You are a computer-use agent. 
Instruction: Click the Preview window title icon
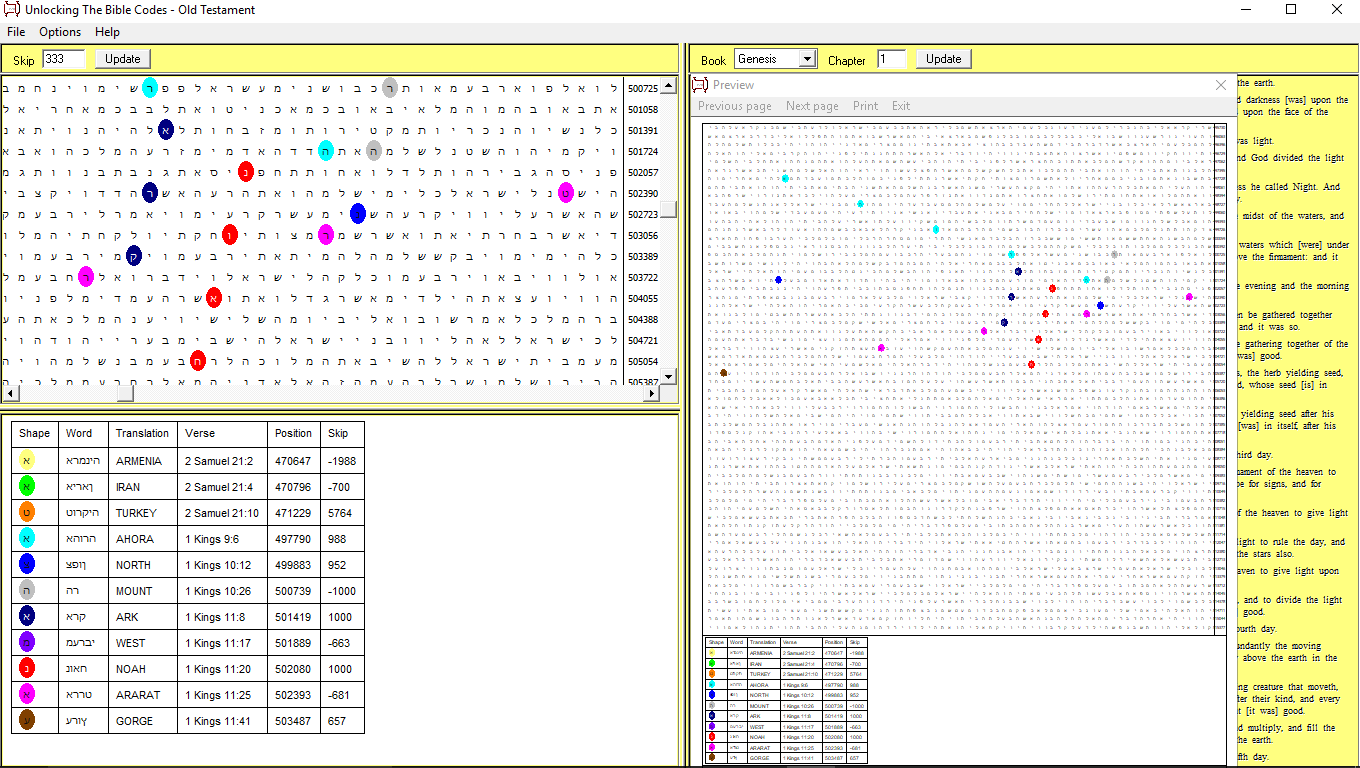click(700, 85)
